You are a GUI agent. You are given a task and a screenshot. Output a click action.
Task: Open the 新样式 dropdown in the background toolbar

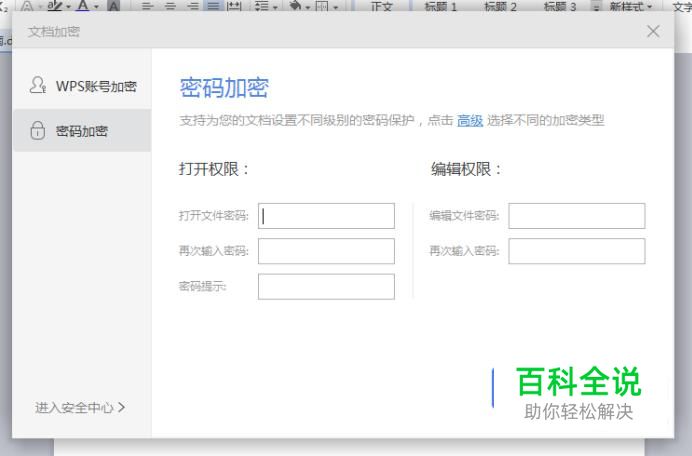[x=630, y=6]
